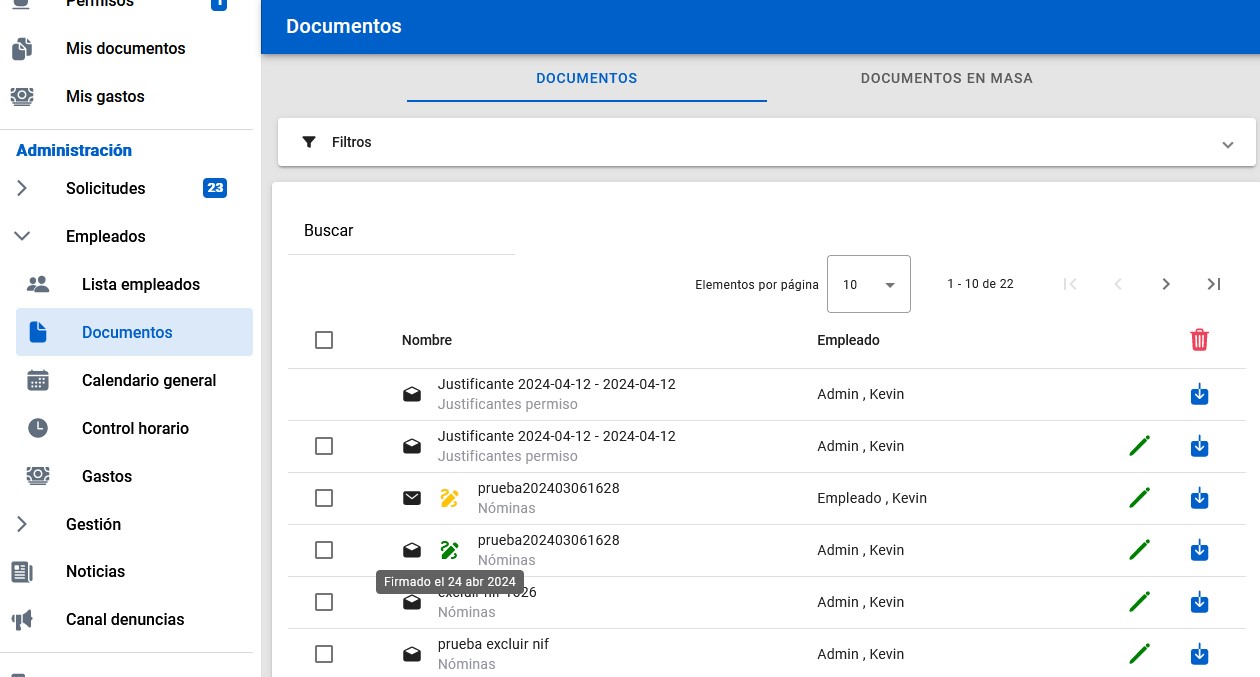Expand Solicitudes in the sidebar
The image size is (1260, 677).
[x=105, y=188]
